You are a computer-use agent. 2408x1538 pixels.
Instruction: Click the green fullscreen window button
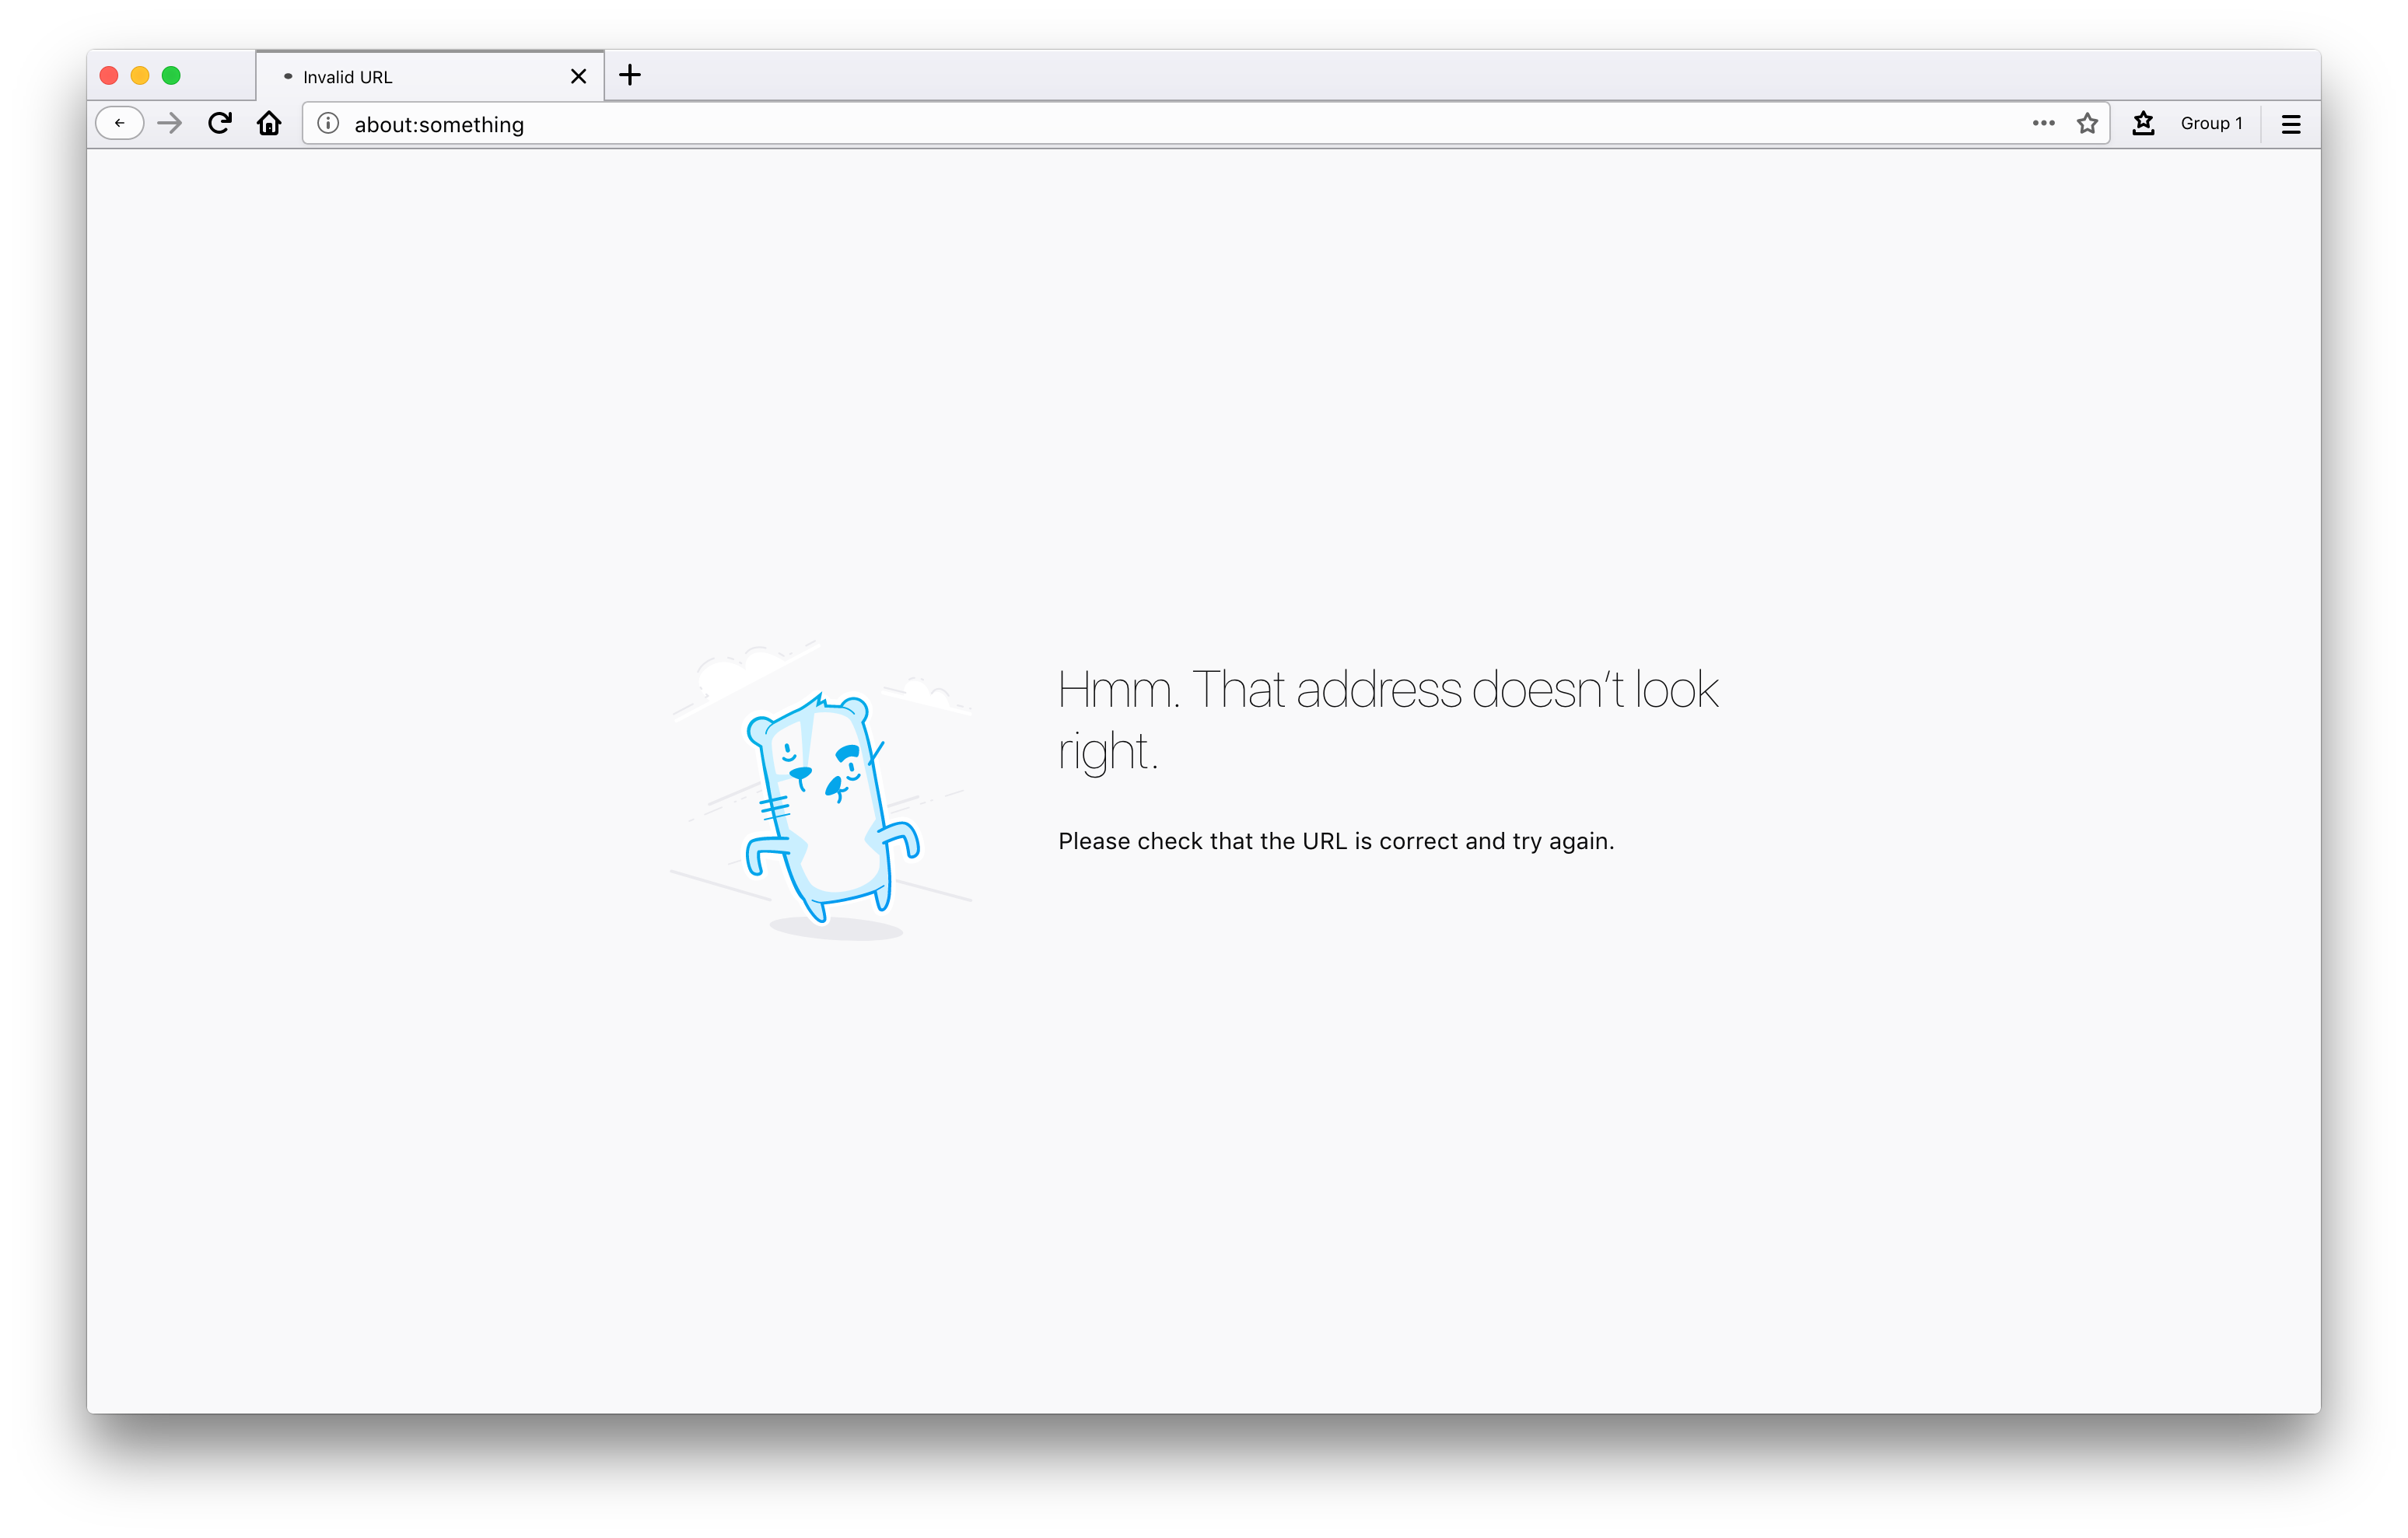171,76
